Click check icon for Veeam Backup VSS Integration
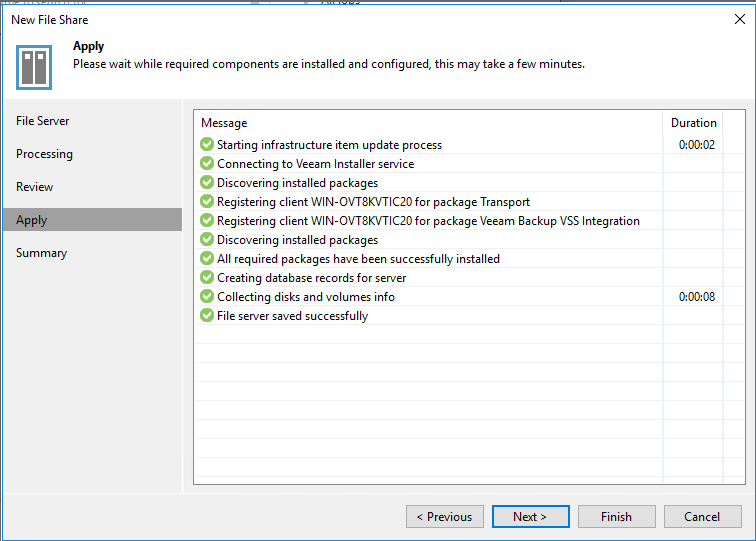The image size is (756, 541). [x=207, y=221]
